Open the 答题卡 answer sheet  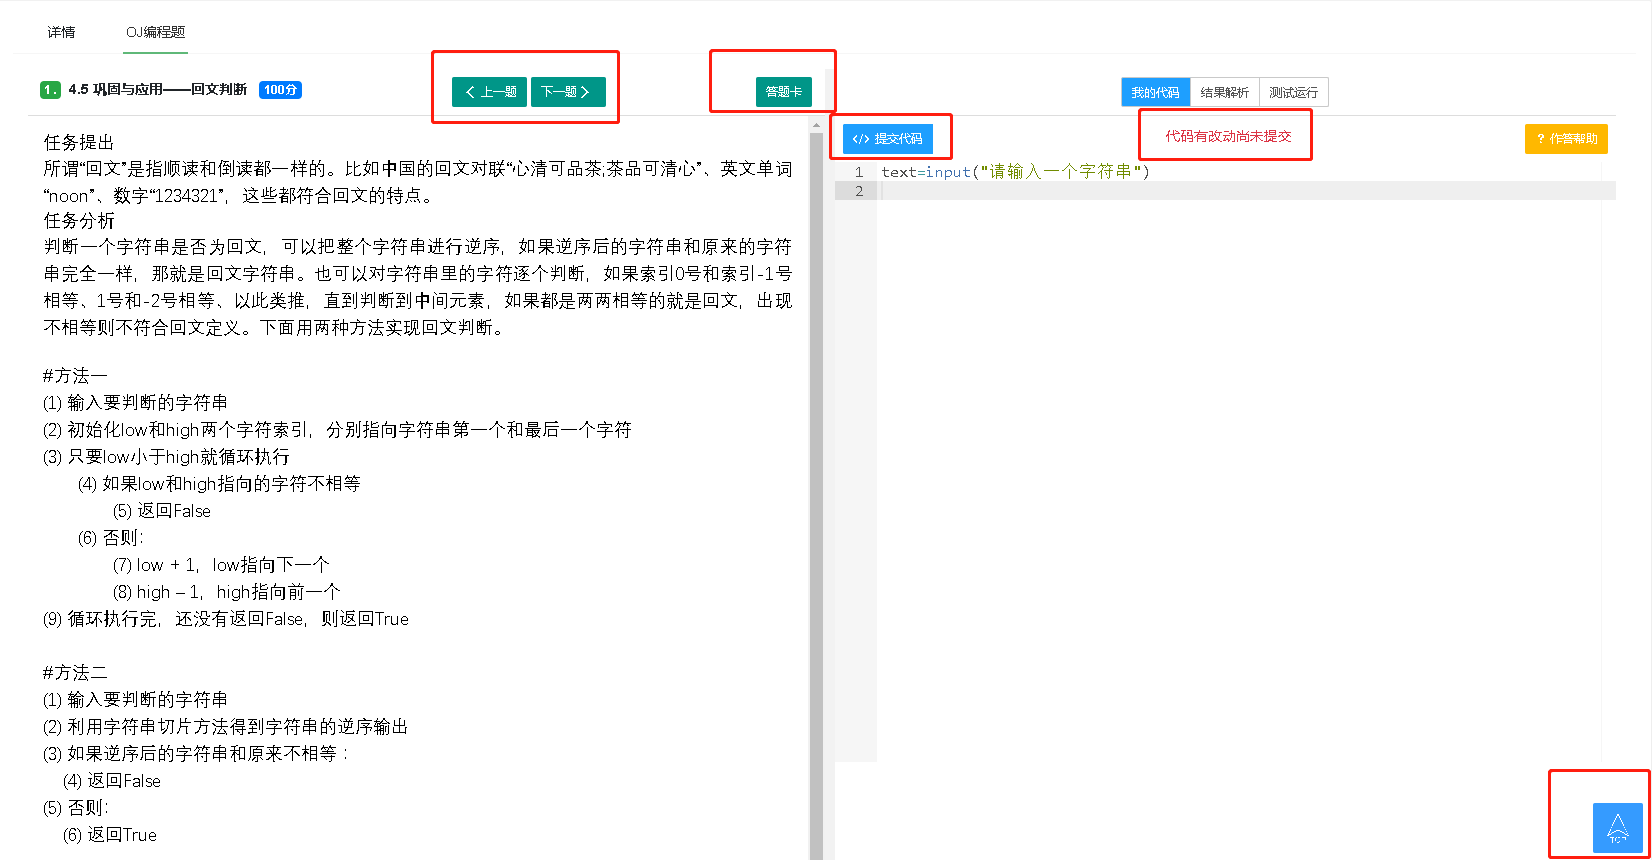[783, 92]
